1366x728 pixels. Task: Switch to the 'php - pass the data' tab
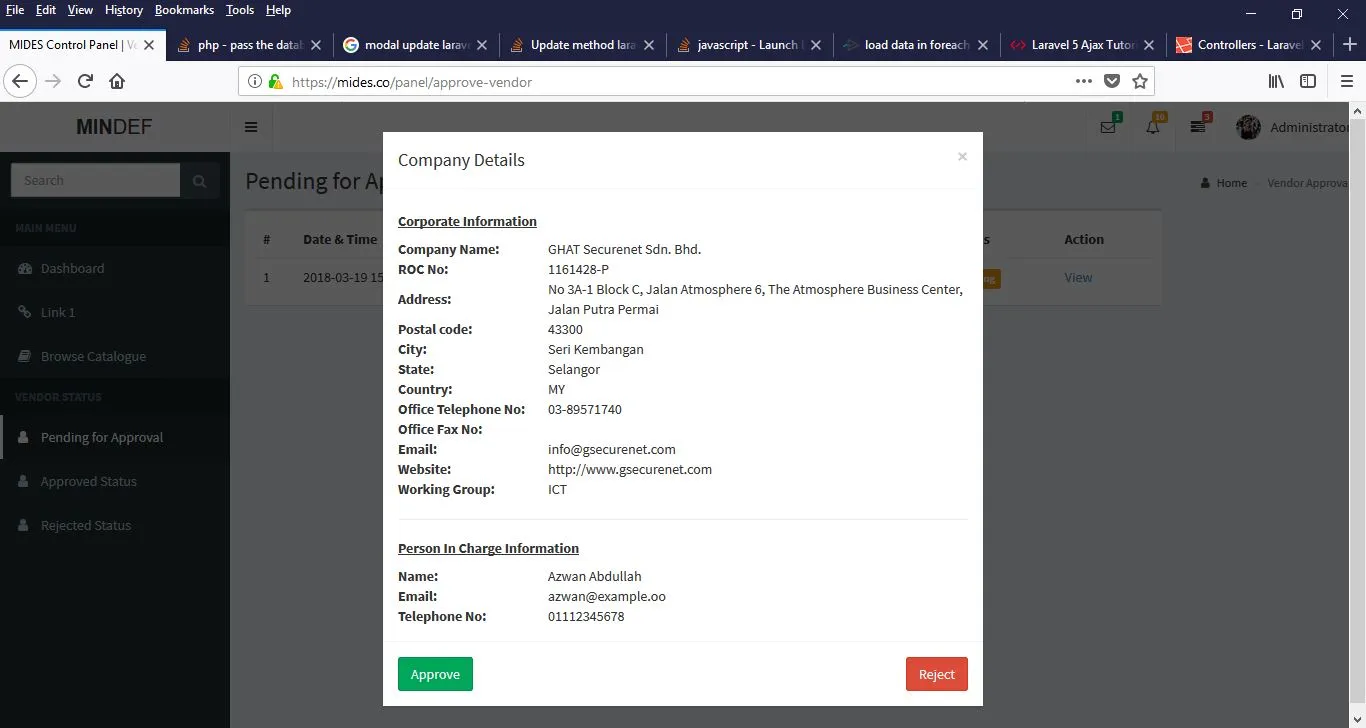pyautogui.click(x=250, y=45)
